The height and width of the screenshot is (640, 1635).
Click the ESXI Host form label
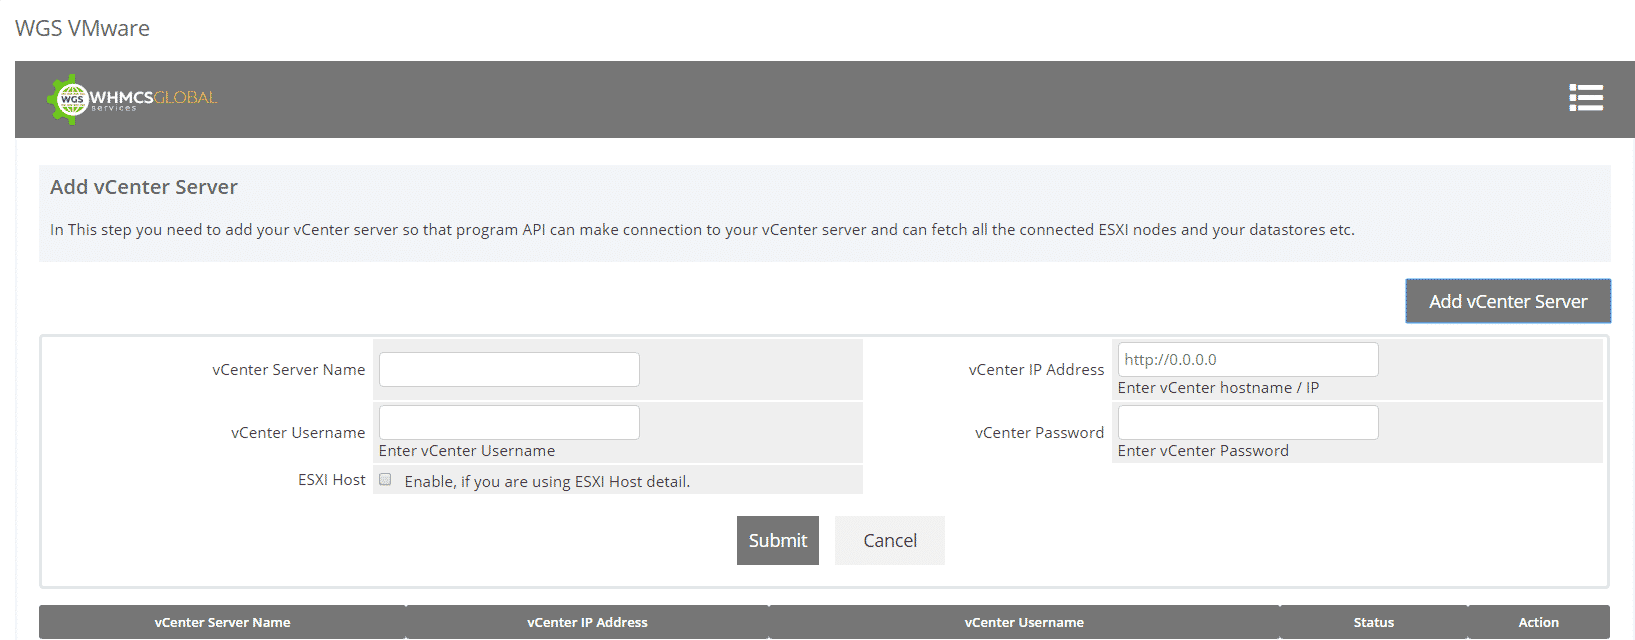pos(331,480)
